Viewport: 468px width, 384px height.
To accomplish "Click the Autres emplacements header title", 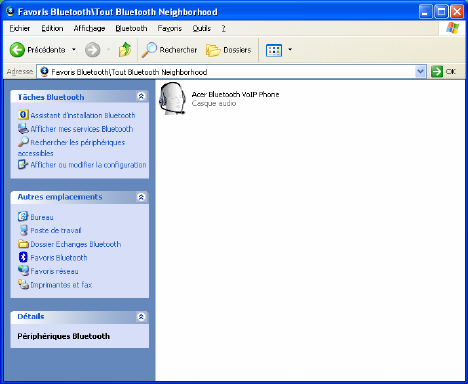I will pos(60,197).
